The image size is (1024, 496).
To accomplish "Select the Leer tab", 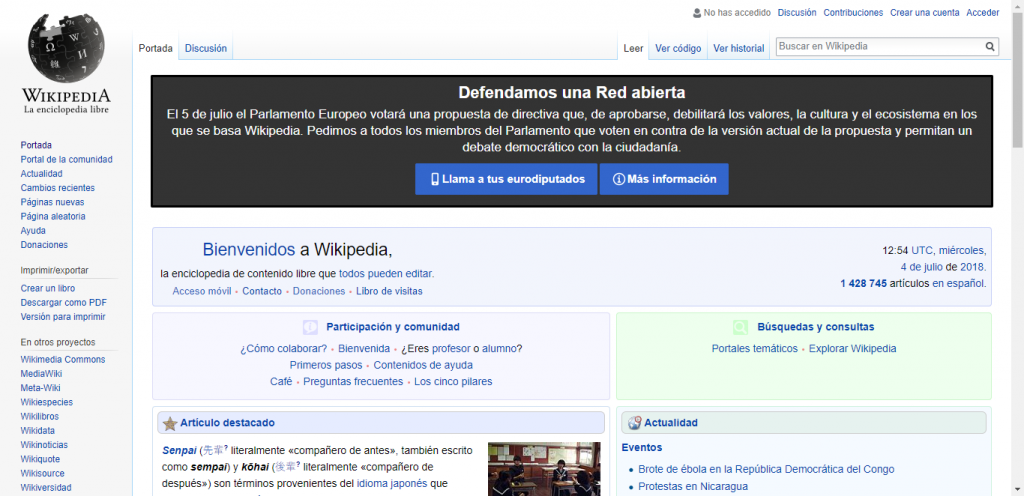I will tap(633, 48).
